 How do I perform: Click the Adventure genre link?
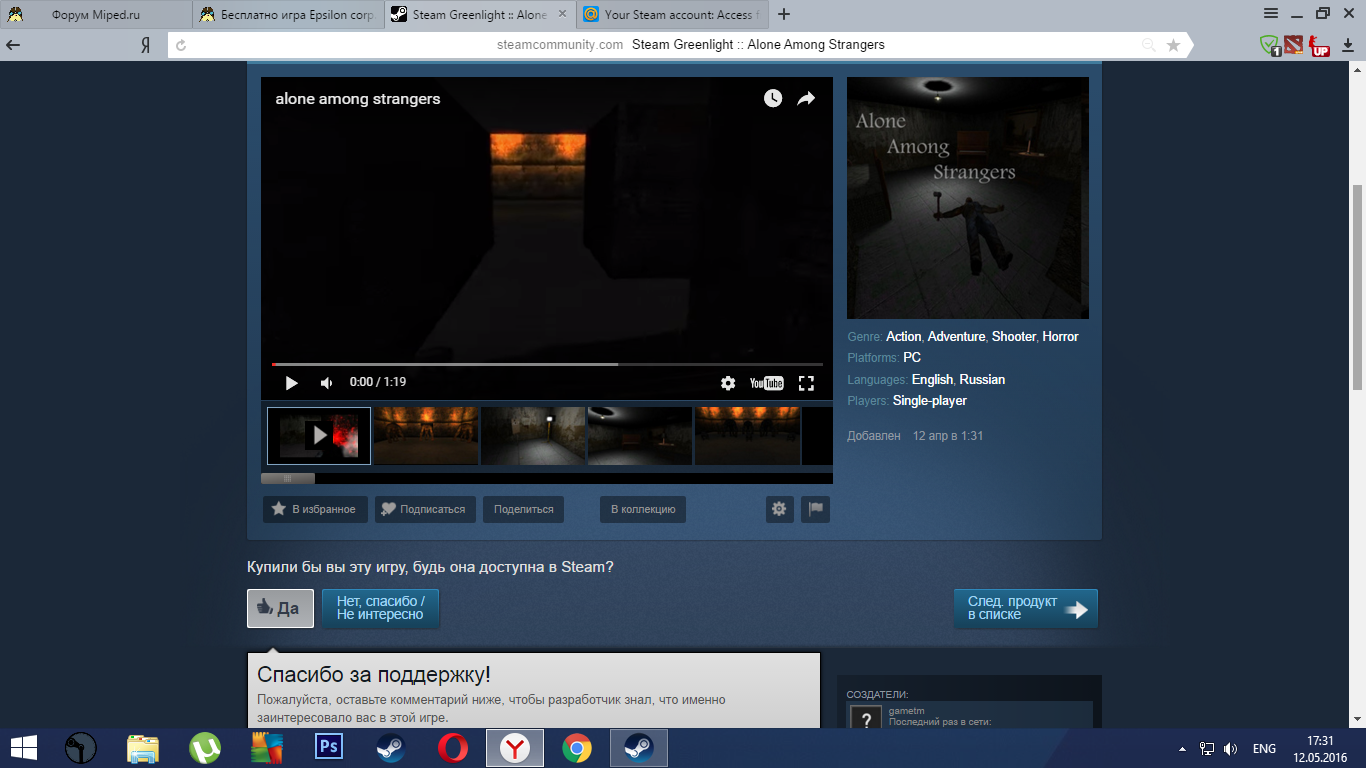pos(957,337)
